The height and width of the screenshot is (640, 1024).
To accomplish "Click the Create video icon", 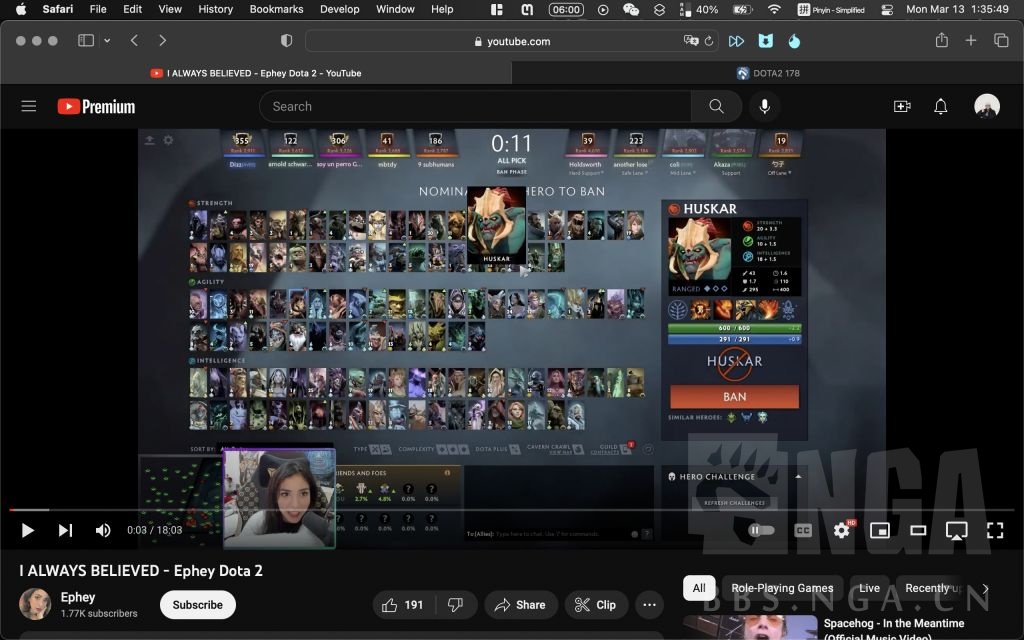I will point(902,106).
